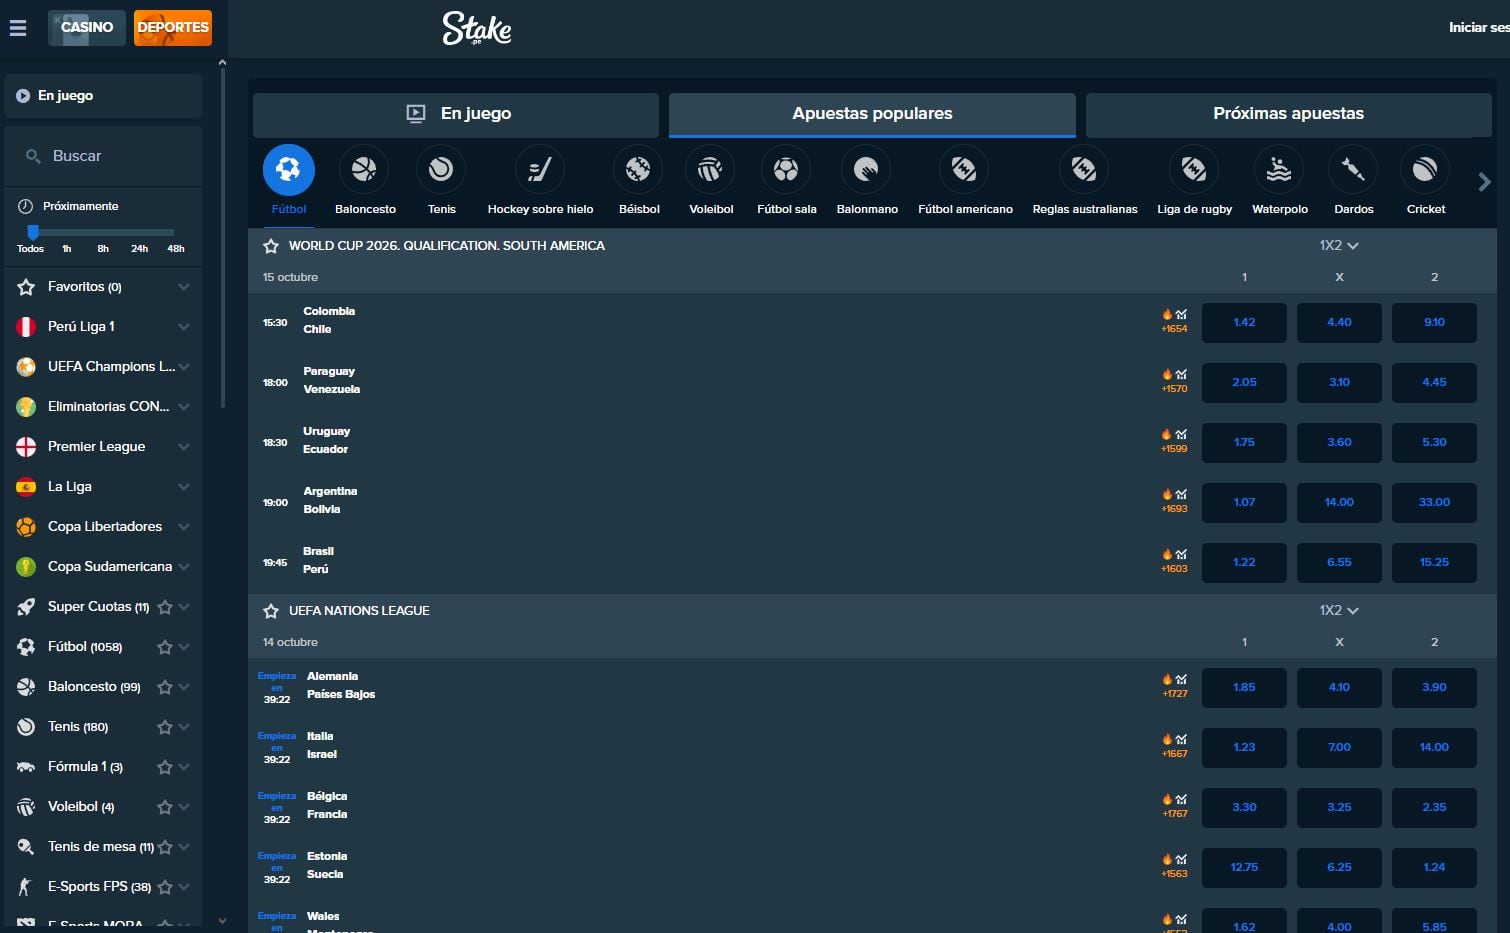This screenshot has height=933, width=1510.
Task: Star the UEFA Nations League section
Action: (x=271, y=611)
